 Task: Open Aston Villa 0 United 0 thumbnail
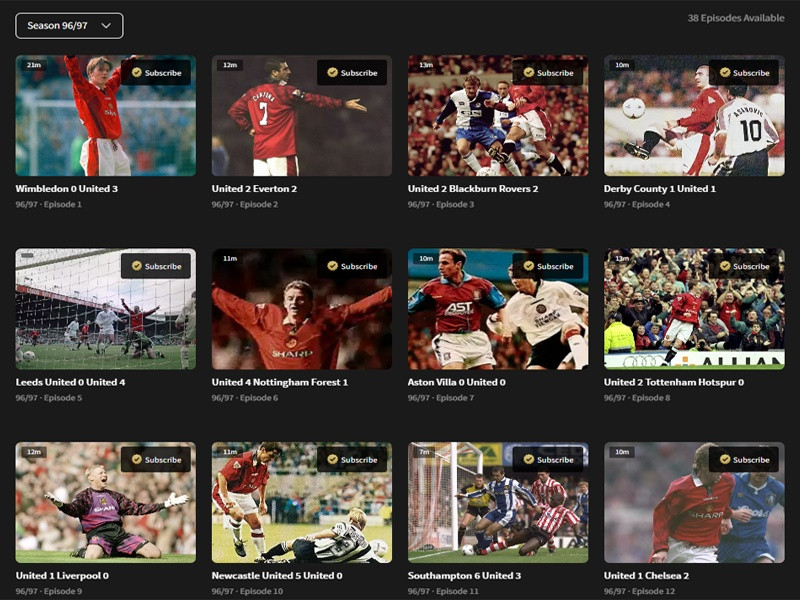(498, 309)
